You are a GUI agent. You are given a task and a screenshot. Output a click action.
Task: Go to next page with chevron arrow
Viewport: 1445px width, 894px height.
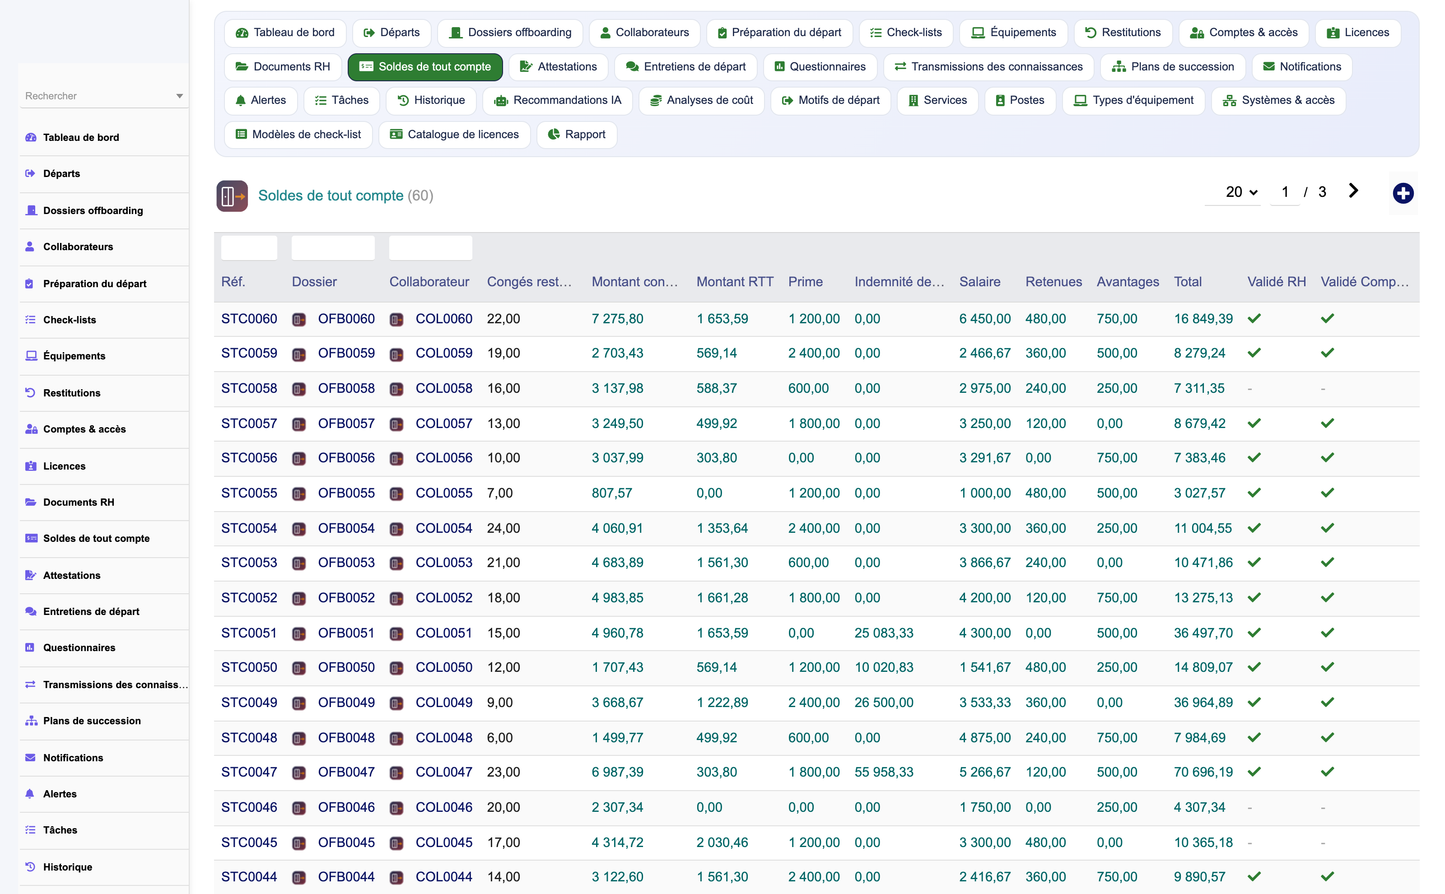(x=1353, y=190)
